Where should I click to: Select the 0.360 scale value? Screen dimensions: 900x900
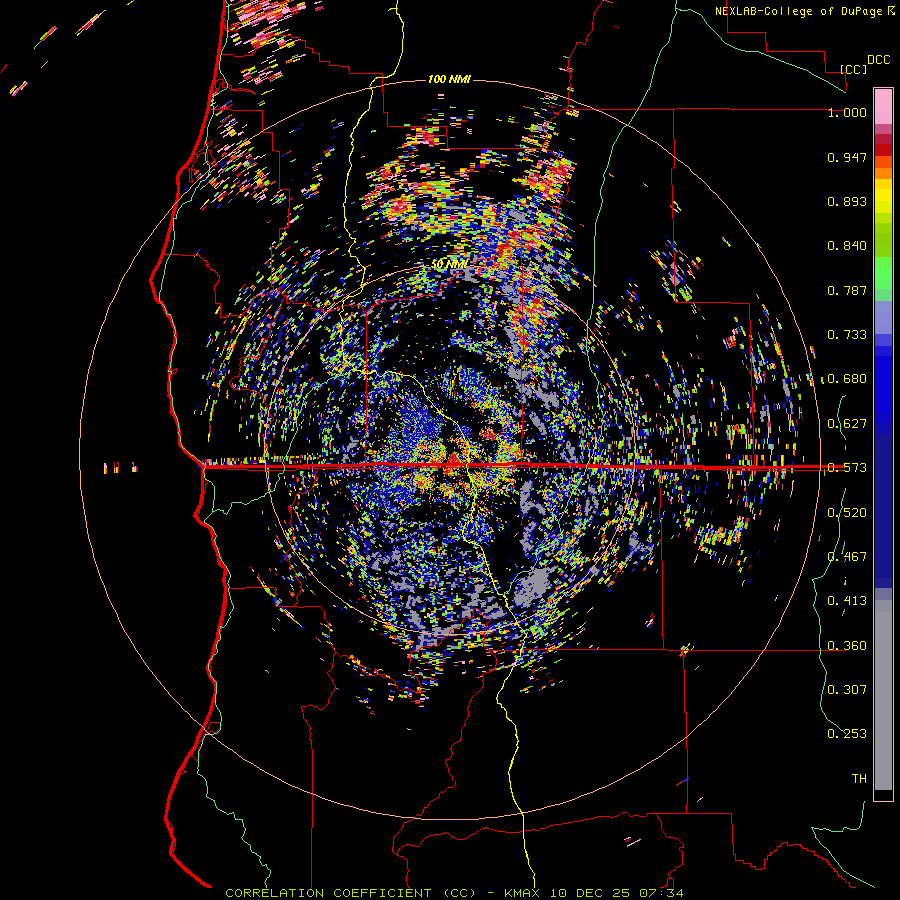(847, 646)
